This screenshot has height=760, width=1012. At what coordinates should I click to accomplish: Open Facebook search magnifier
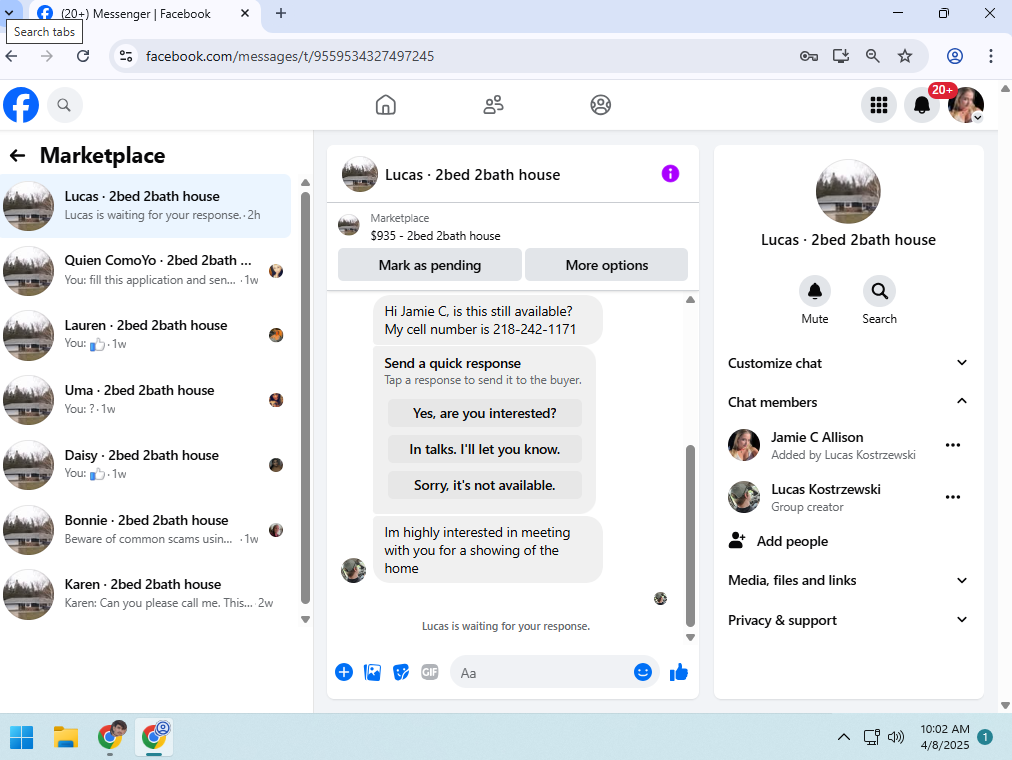(64, 105)
